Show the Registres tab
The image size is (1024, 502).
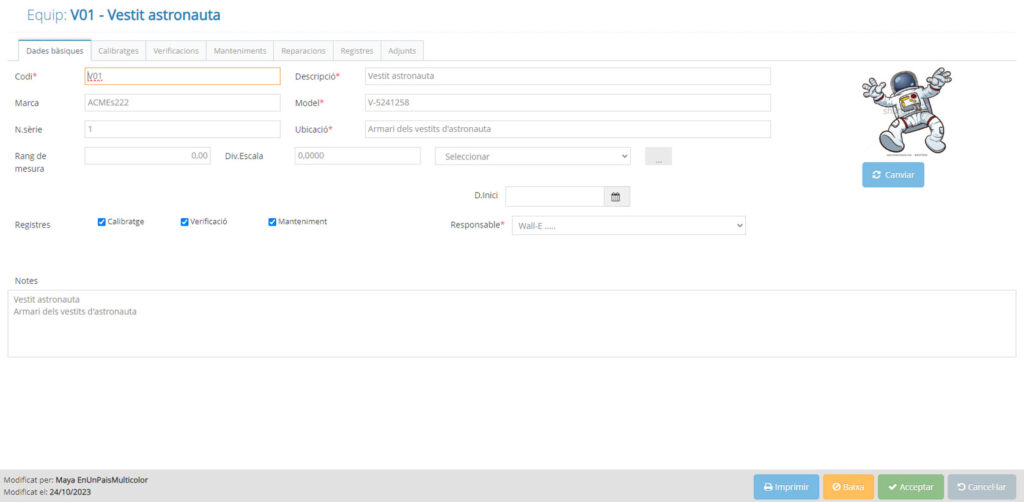pos(357,51)
